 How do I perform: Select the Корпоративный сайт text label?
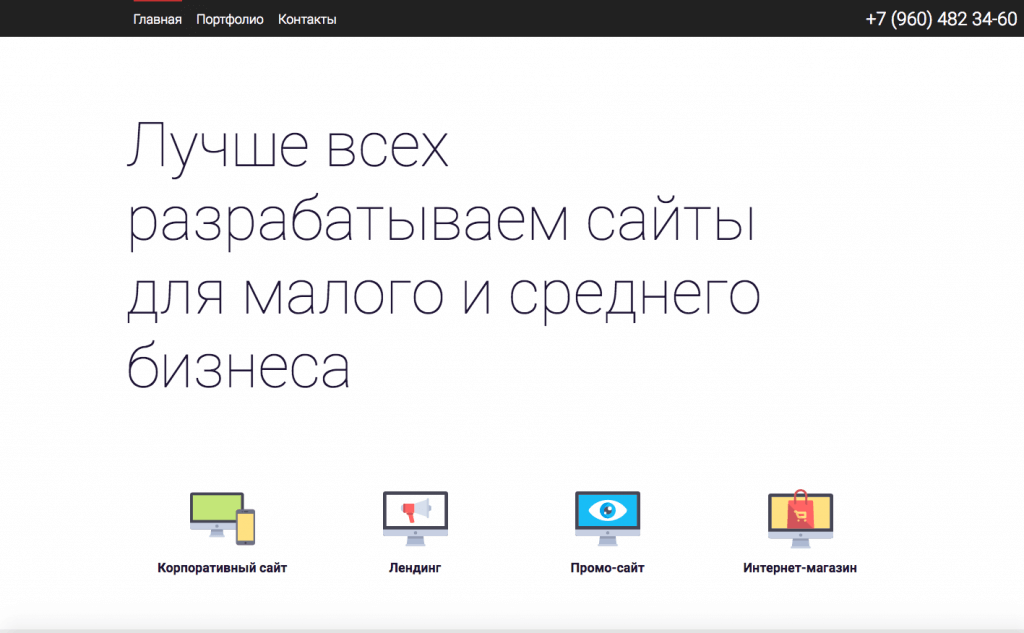[222, 568]
